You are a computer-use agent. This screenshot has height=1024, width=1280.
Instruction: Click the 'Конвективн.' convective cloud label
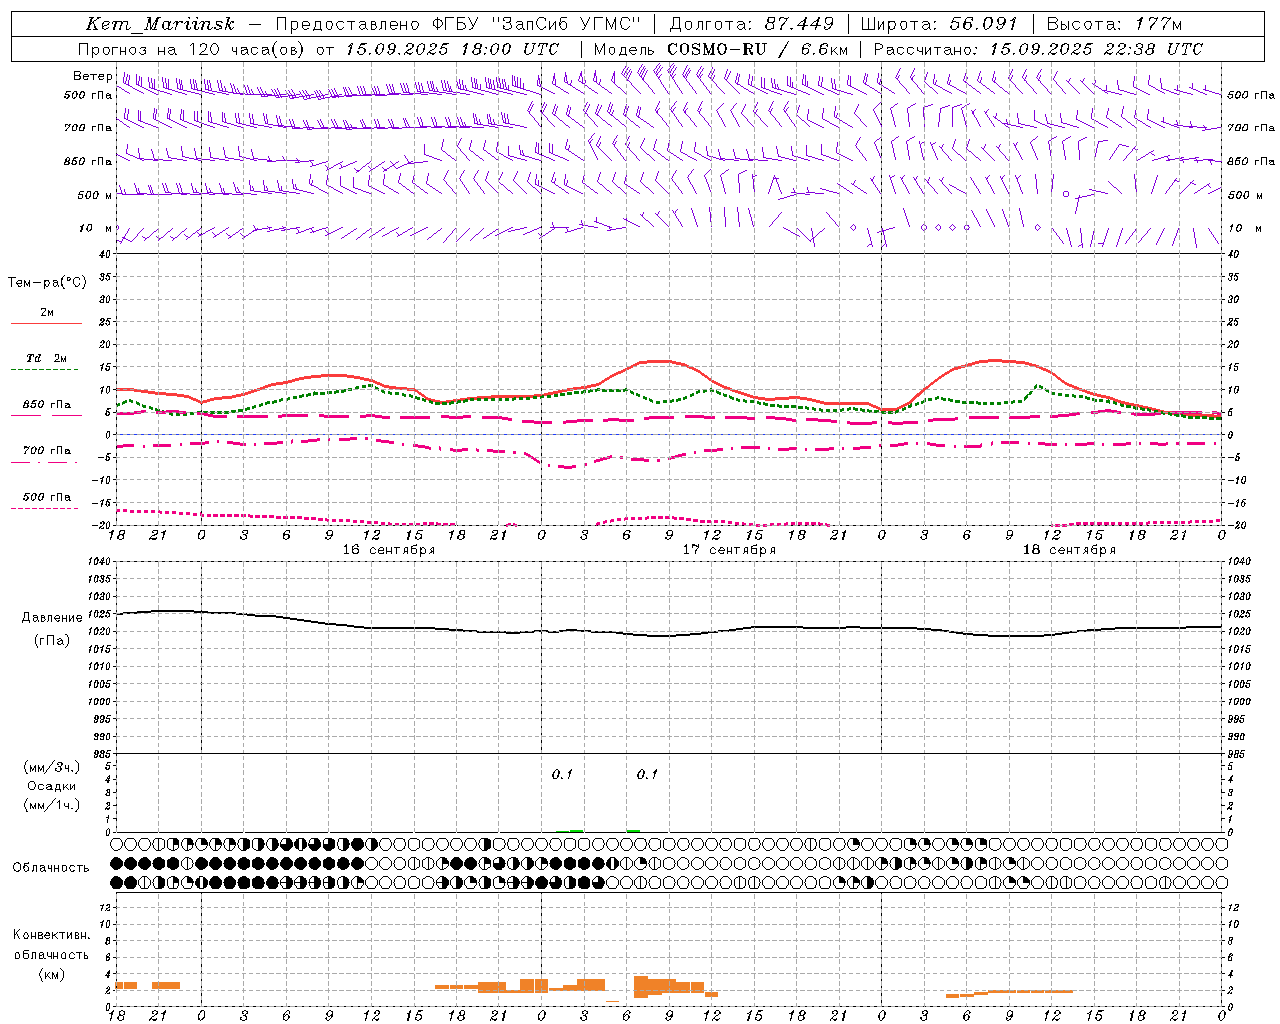point(52,935)
